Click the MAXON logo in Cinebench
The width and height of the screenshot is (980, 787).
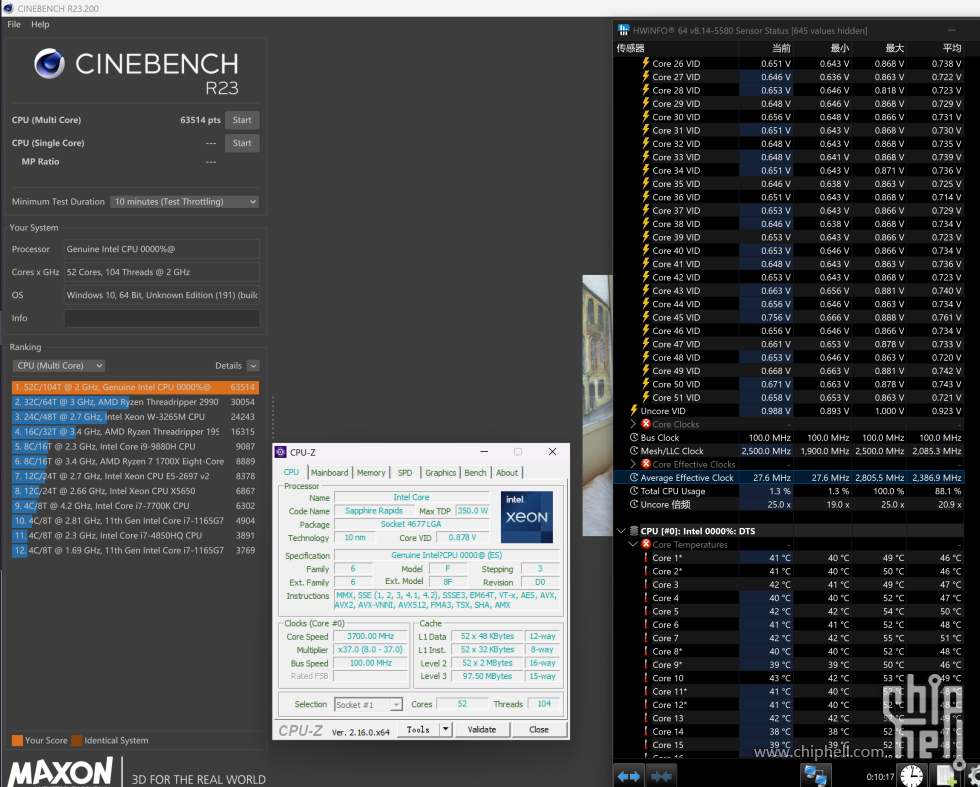[x=61, y=772]
